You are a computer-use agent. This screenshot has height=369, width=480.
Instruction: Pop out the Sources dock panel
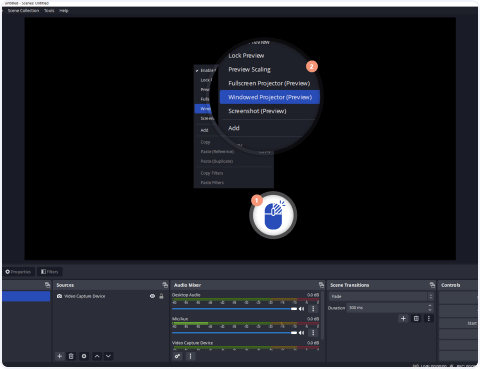165,285
